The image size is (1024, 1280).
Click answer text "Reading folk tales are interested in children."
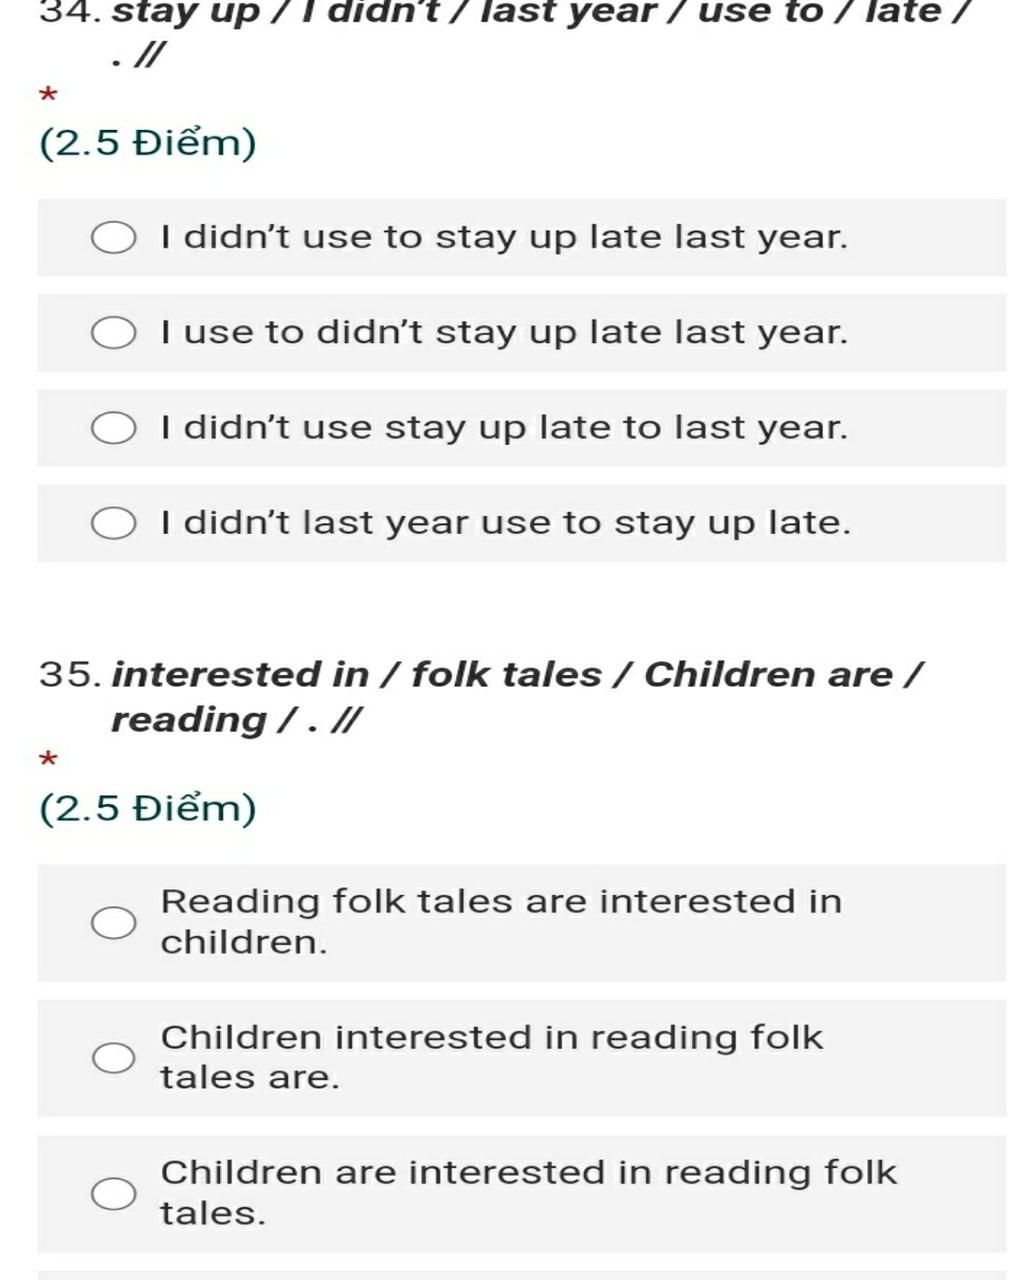tap(501, 922)
